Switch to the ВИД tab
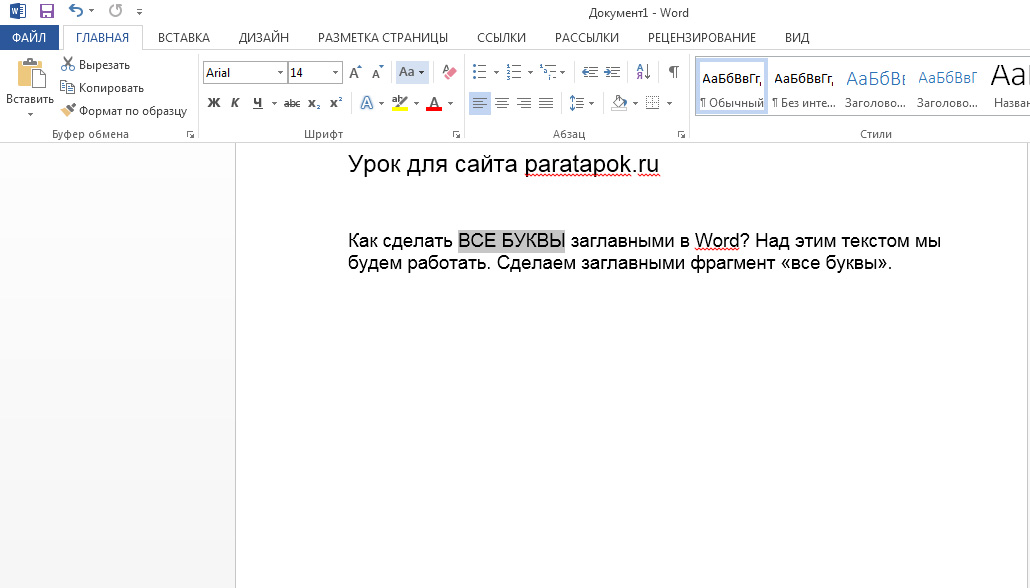1030x588 pixels. click(x=797, y=37)
